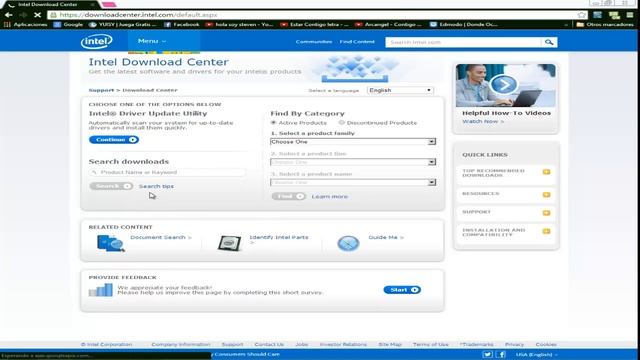Open the Identify Intel Parts link
The width and height of the screenshot is (640, 360).
[279, 237]
